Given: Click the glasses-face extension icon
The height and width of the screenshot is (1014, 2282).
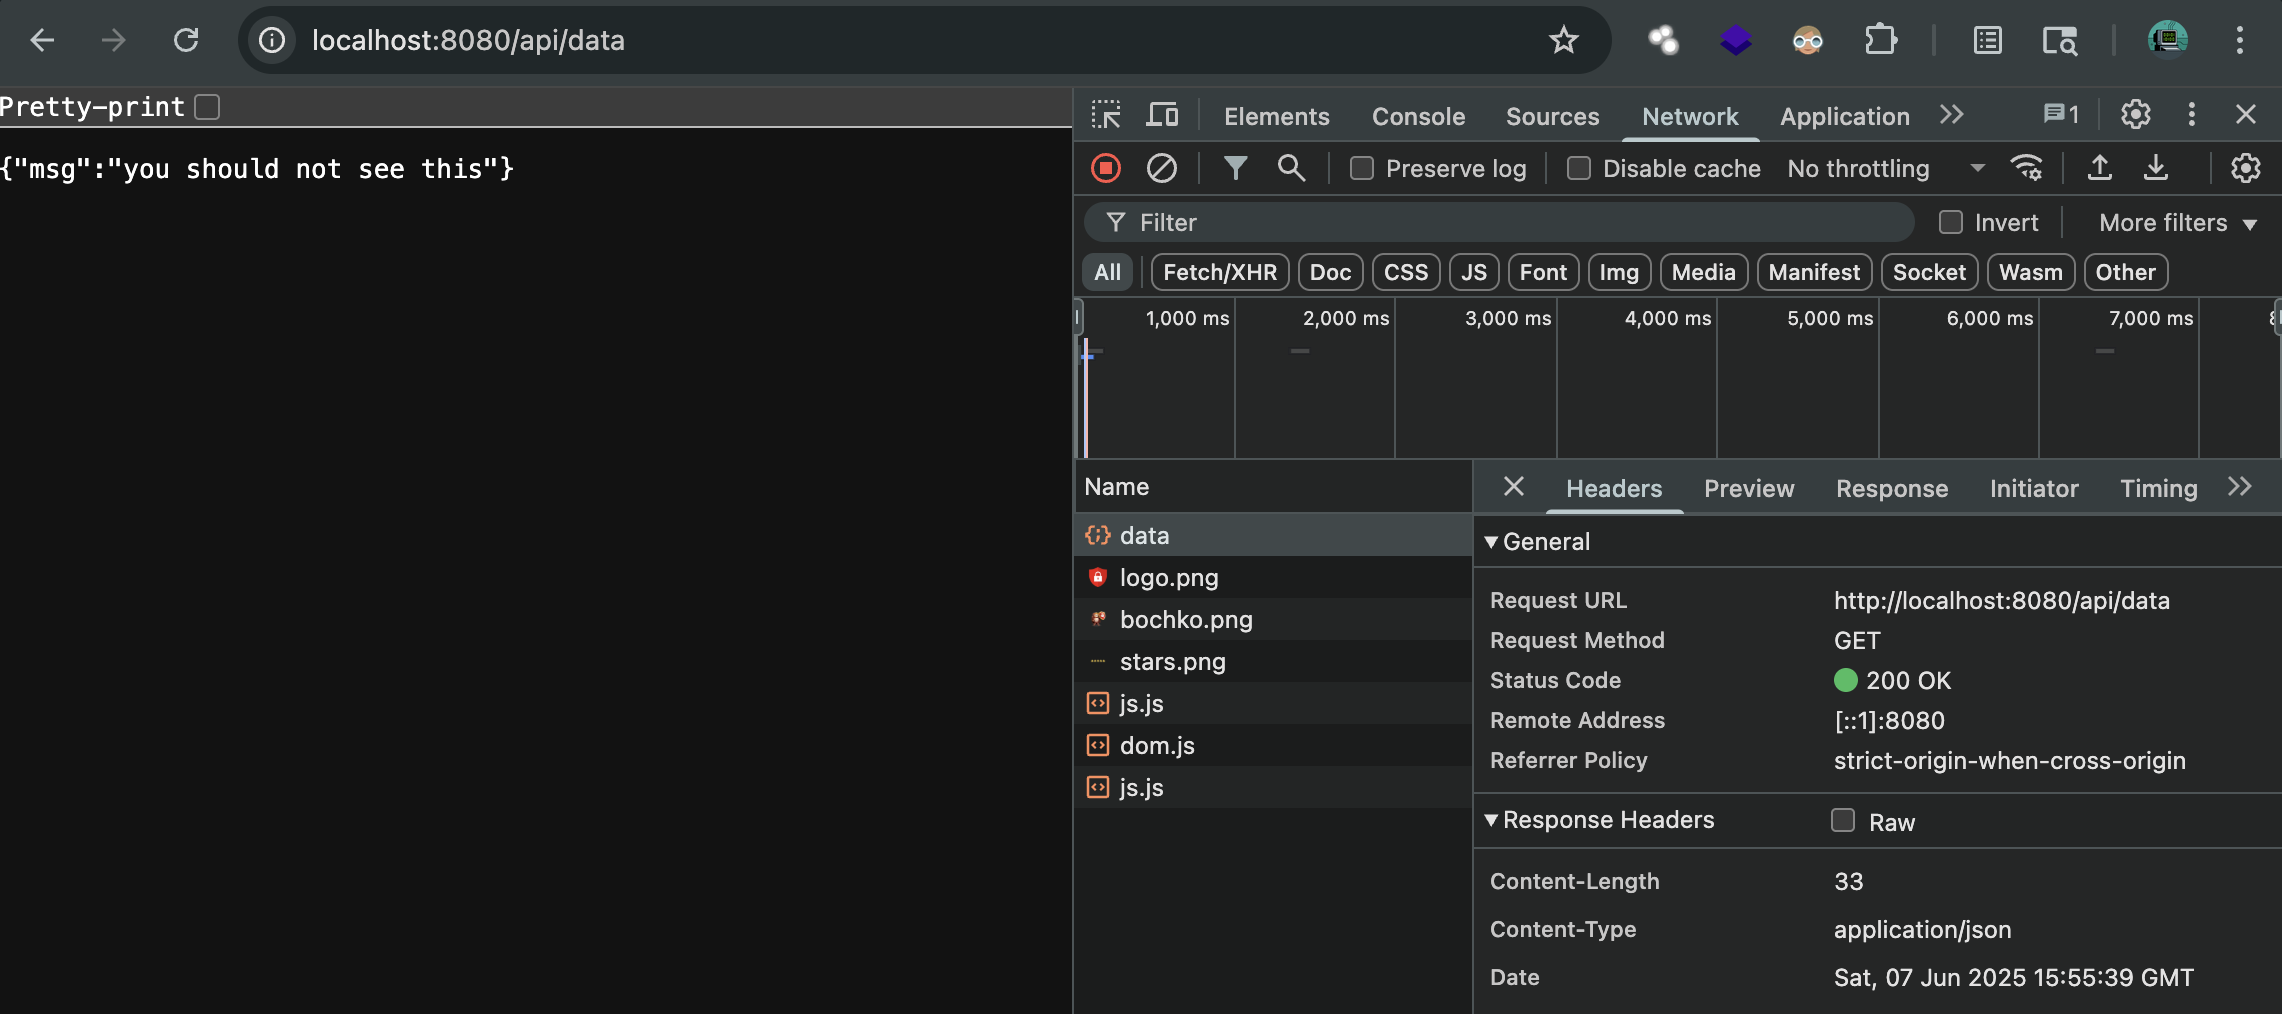Looking at the screenshot, I should tap(1808, 40).
